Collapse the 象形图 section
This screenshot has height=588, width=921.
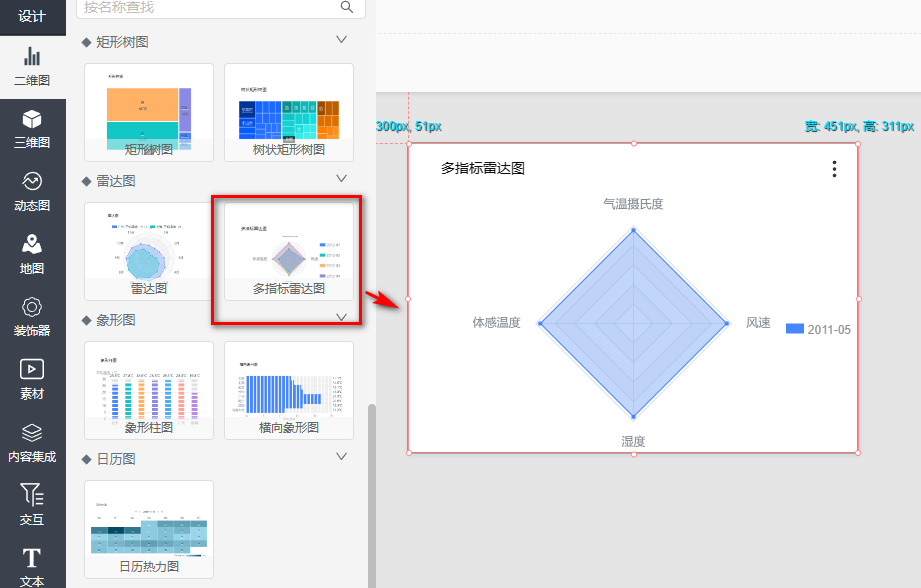click(341, 318)
